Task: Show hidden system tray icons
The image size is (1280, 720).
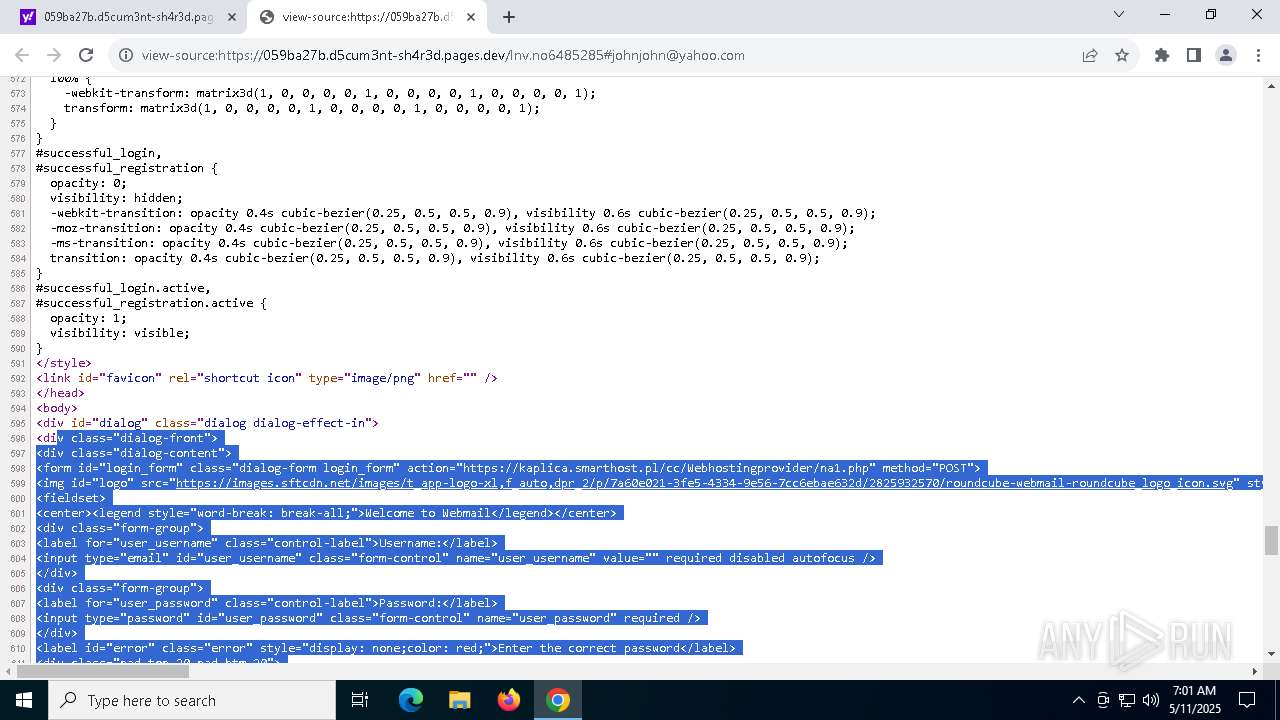Action: 1078,700
